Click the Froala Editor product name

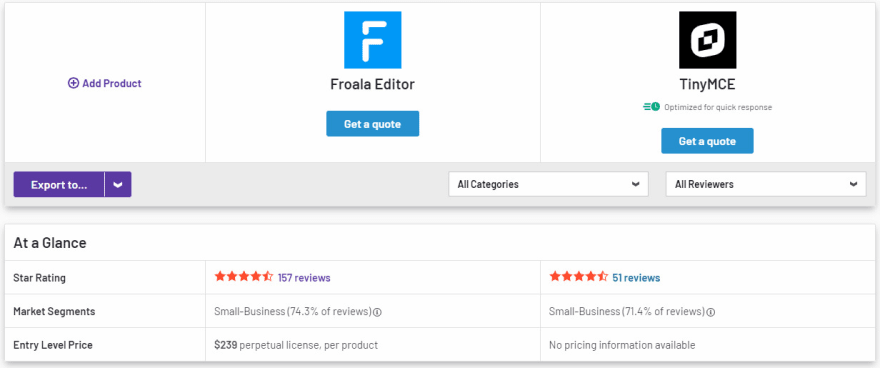pyautogui.click(x=373, y=85)
